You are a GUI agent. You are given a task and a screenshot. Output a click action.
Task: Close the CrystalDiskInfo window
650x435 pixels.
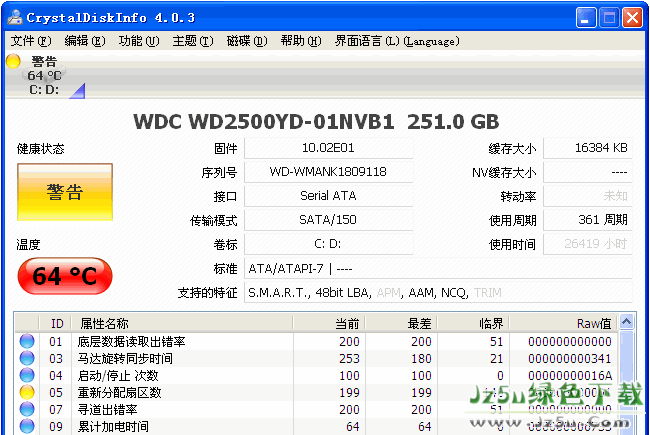(x=633, y=18)
